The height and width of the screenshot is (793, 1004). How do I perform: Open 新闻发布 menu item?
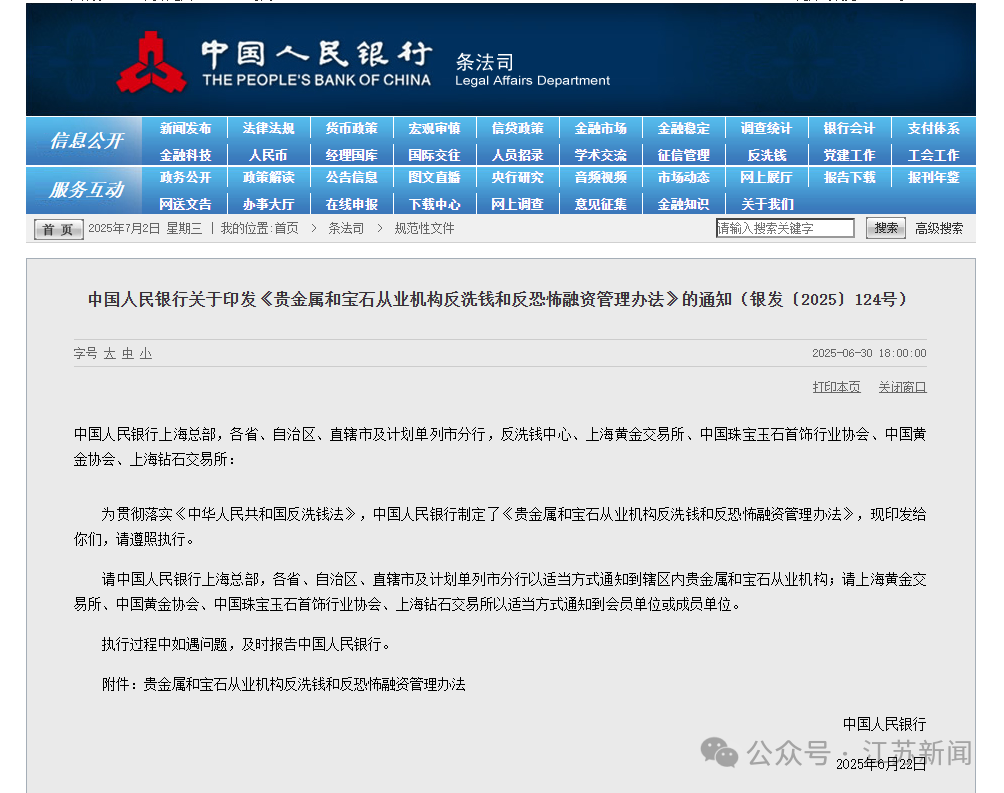(x=185, y=128)
